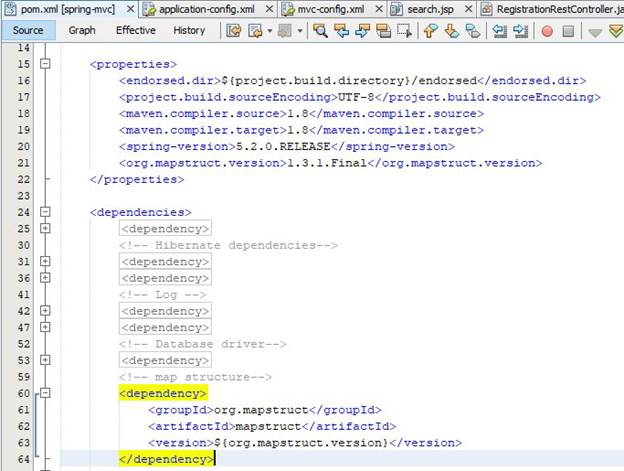Click the map structure comment
624x471 pixels.
tap(195, 377)
